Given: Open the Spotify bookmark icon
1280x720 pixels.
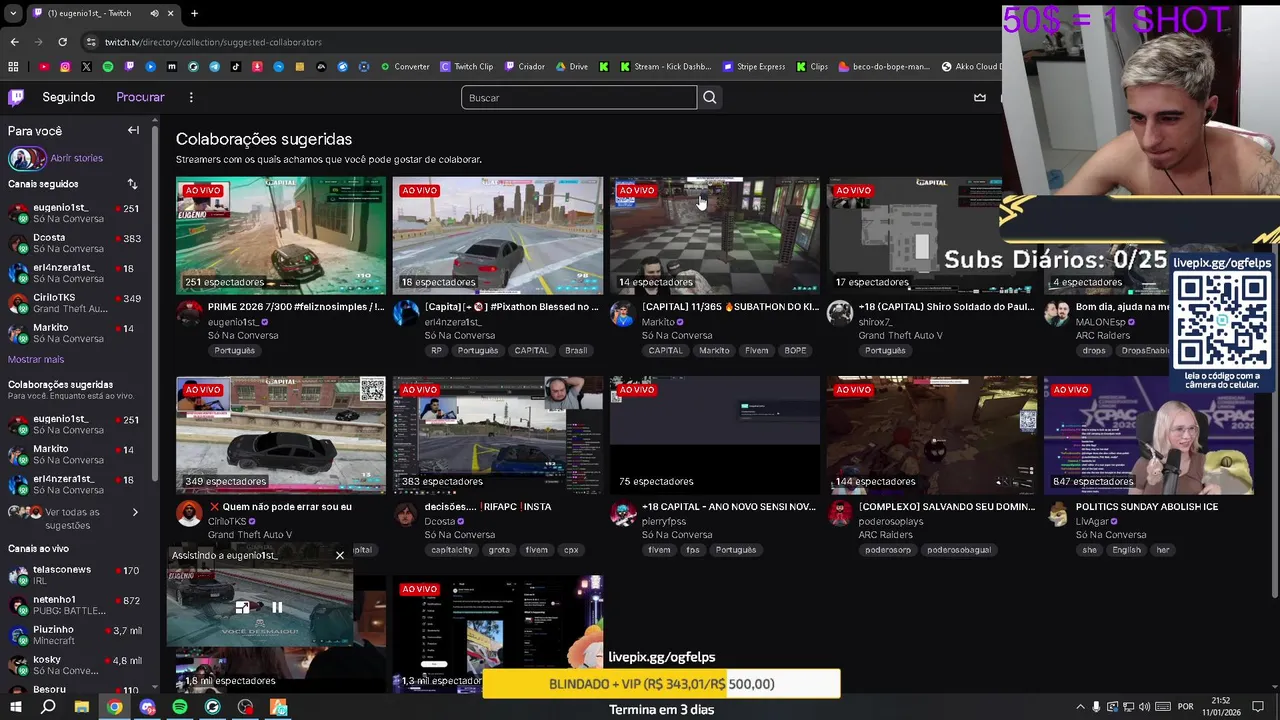Looking at the screenshot, I should click(108, 67).
